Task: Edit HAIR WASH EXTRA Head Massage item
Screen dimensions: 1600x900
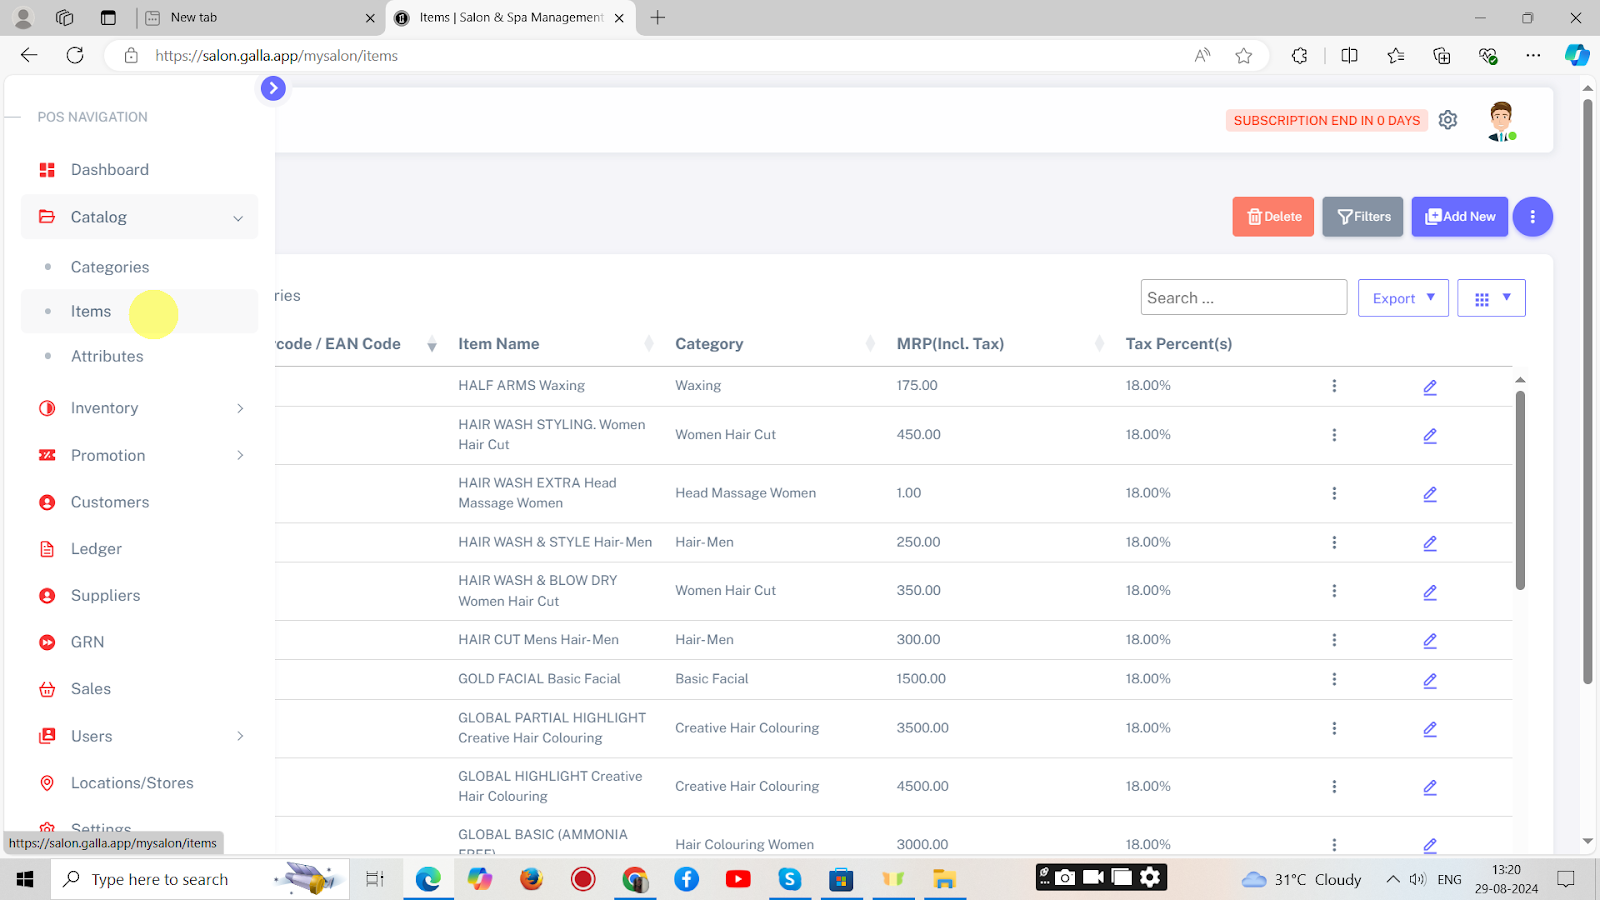Action: [x=1430, y=494]
